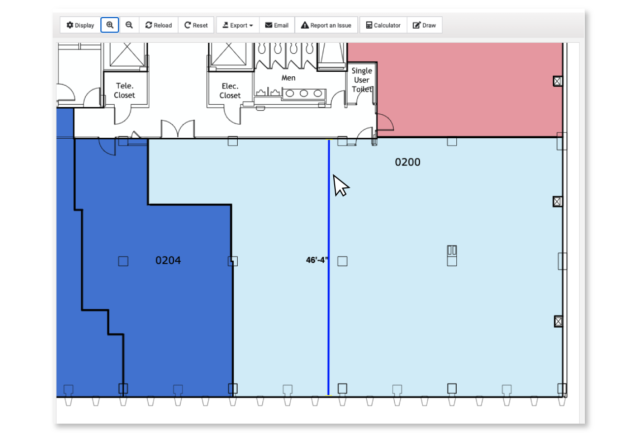Select the Tele. Closet room label

[124, 91]
